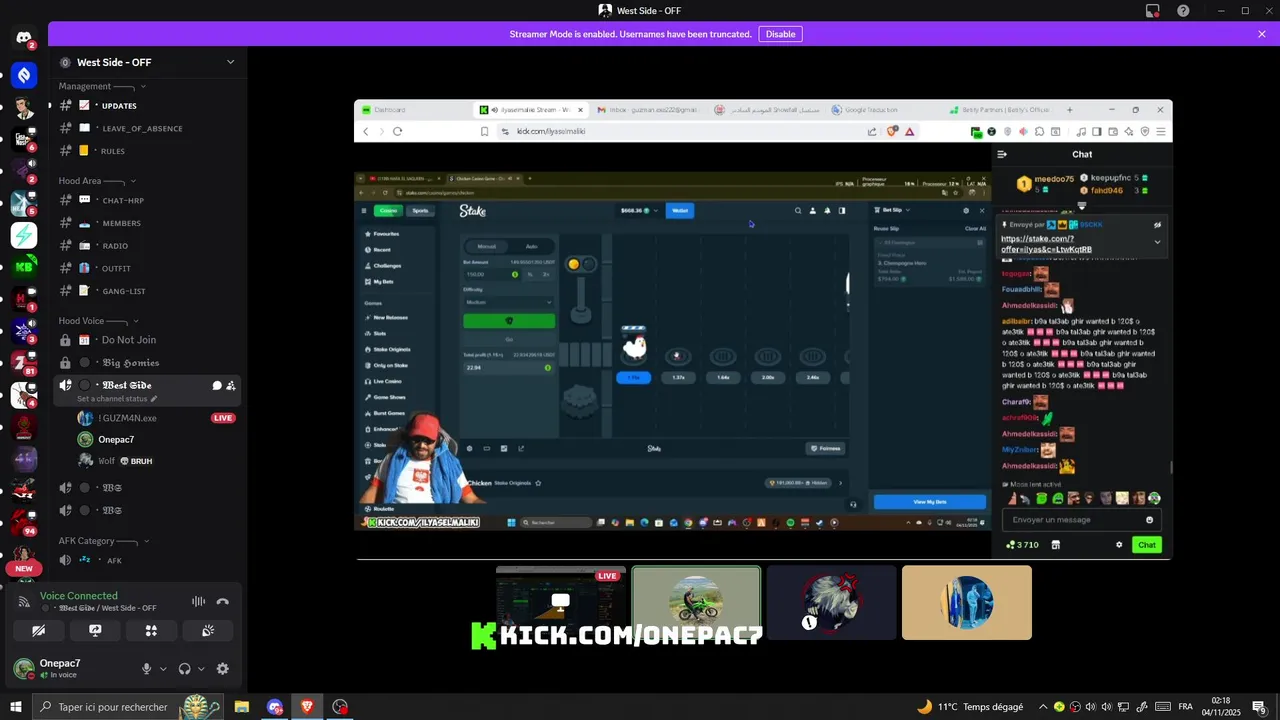
Task: Open activities launcher in voice panel
Action: tap(151, 631)
